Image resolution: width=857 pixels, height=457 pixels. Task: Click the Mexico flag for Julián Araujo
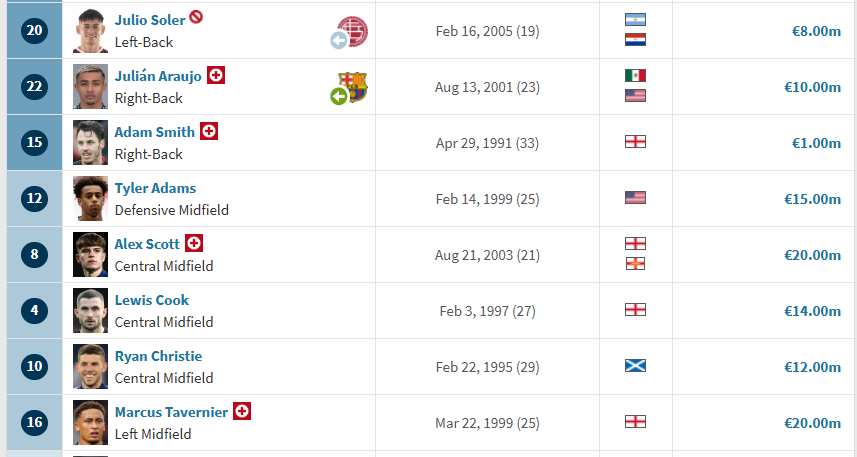point(635,76)
